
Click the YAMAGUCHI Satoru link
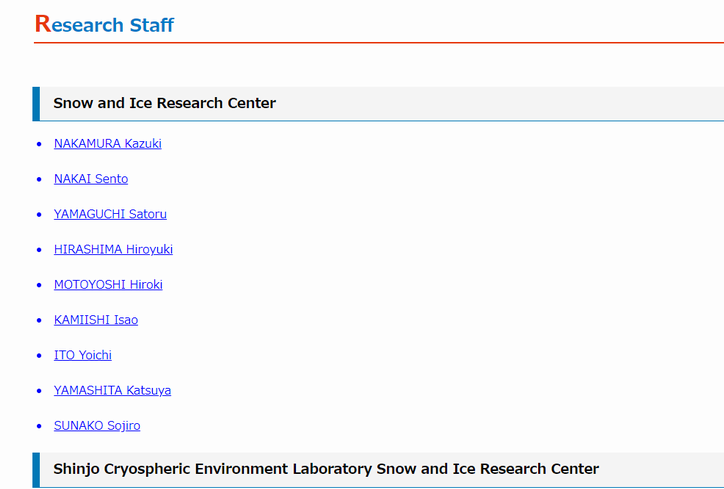pos(110,214)
